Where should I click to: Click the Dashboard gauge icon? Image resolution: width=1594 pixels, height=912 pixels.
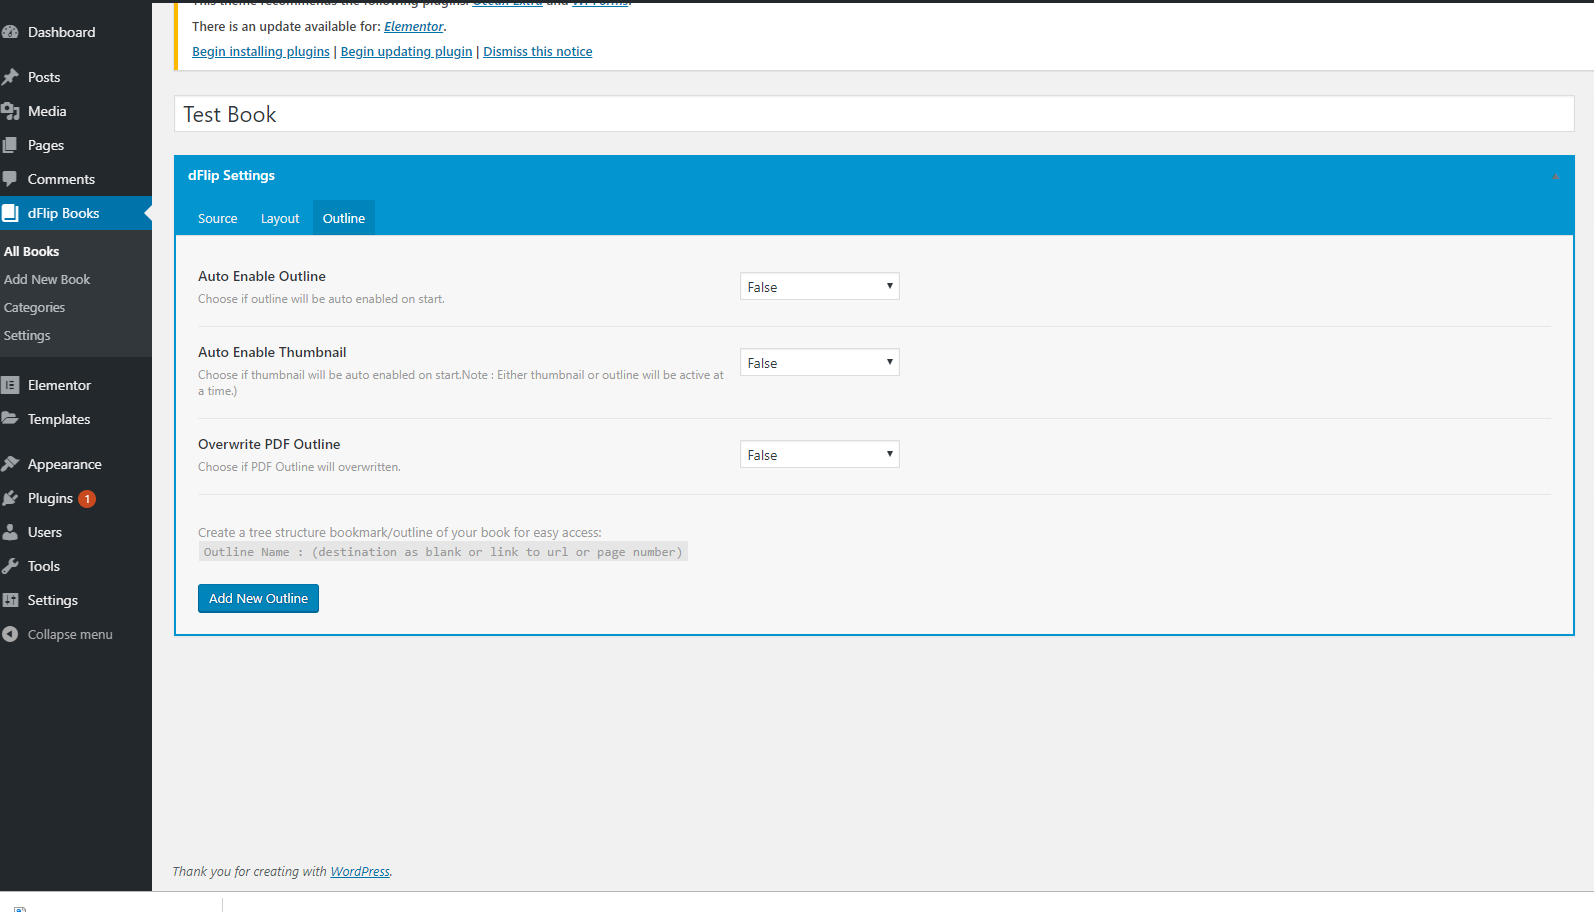10,32
